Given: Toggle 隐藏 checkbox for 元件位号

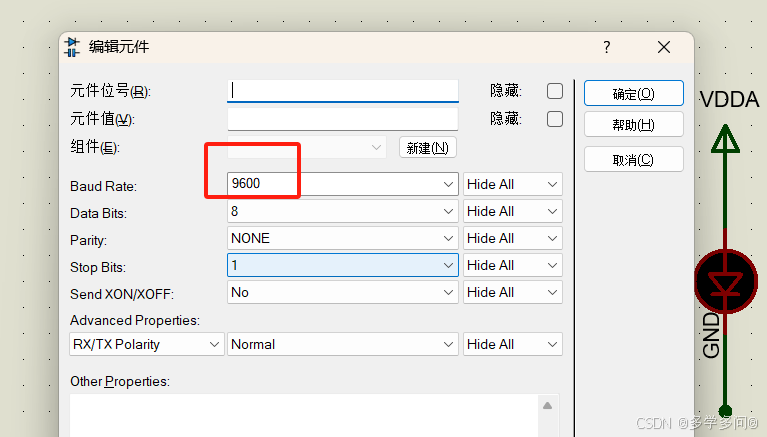Looking at the screenshot, I should pos(555,91).
